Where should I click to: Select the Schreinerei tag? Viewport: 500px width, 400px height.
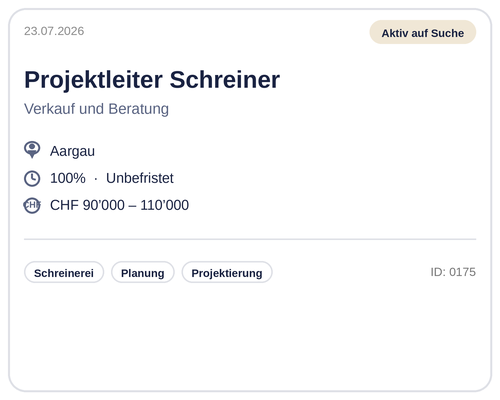(64, 272)
